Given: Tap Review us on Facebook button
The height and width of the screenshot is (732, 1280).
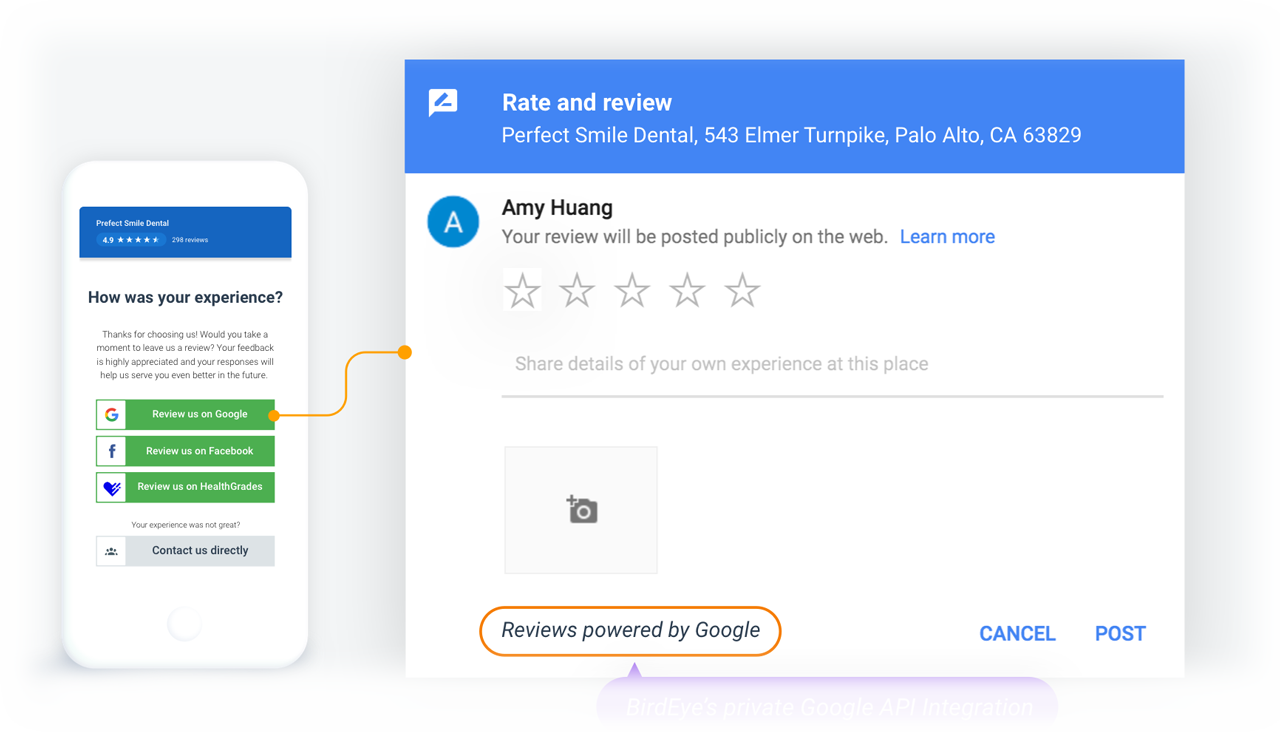Looking at the screenshot, I should tap(185, 451).
